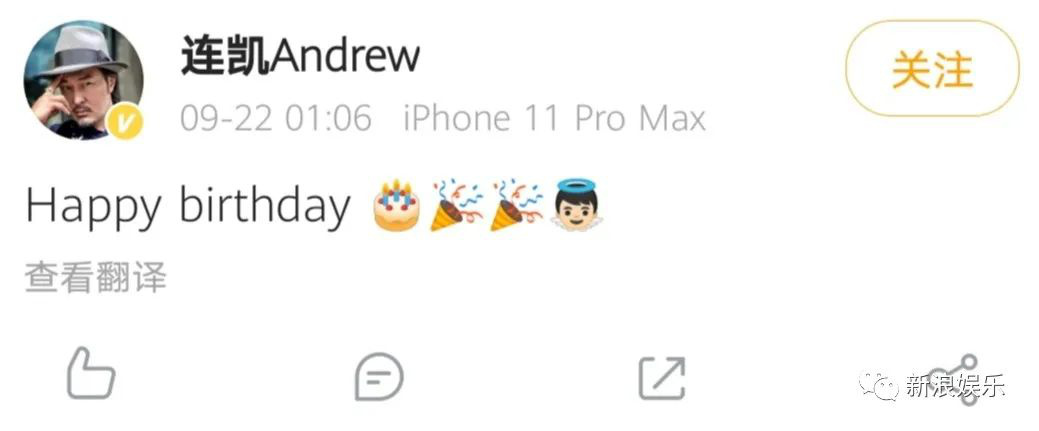Image resolution: width=1039 pixels, height=431 pixels.
Task: Click the 09-22 01:06 timestamp
Action: pyautogui.click(x=276, y=119)
